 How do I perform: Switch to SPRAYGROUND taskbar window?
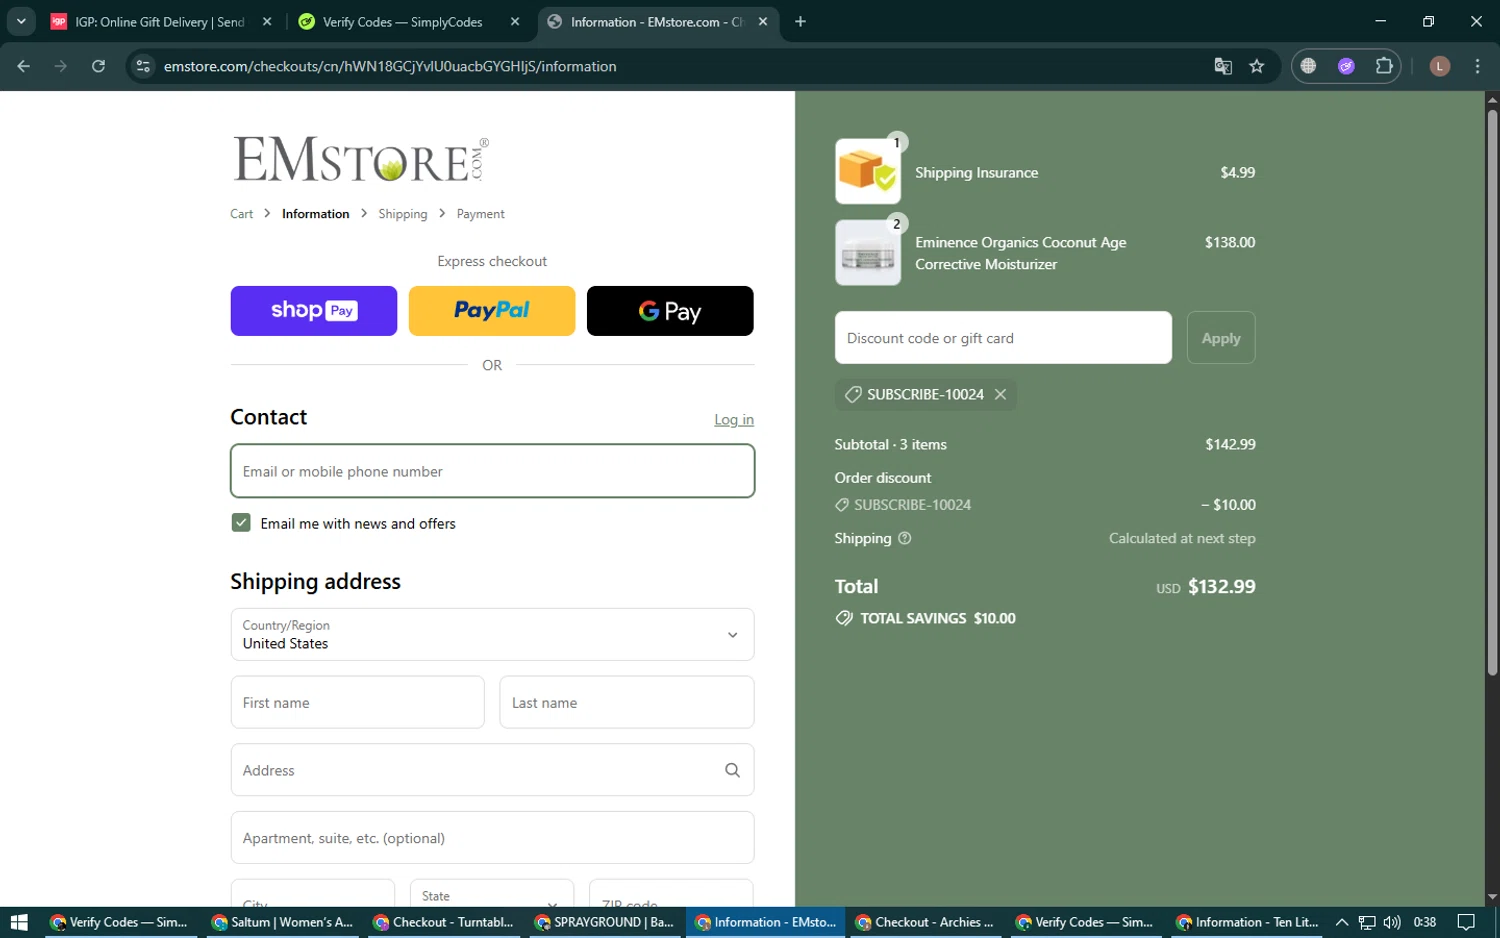[604, 922]
